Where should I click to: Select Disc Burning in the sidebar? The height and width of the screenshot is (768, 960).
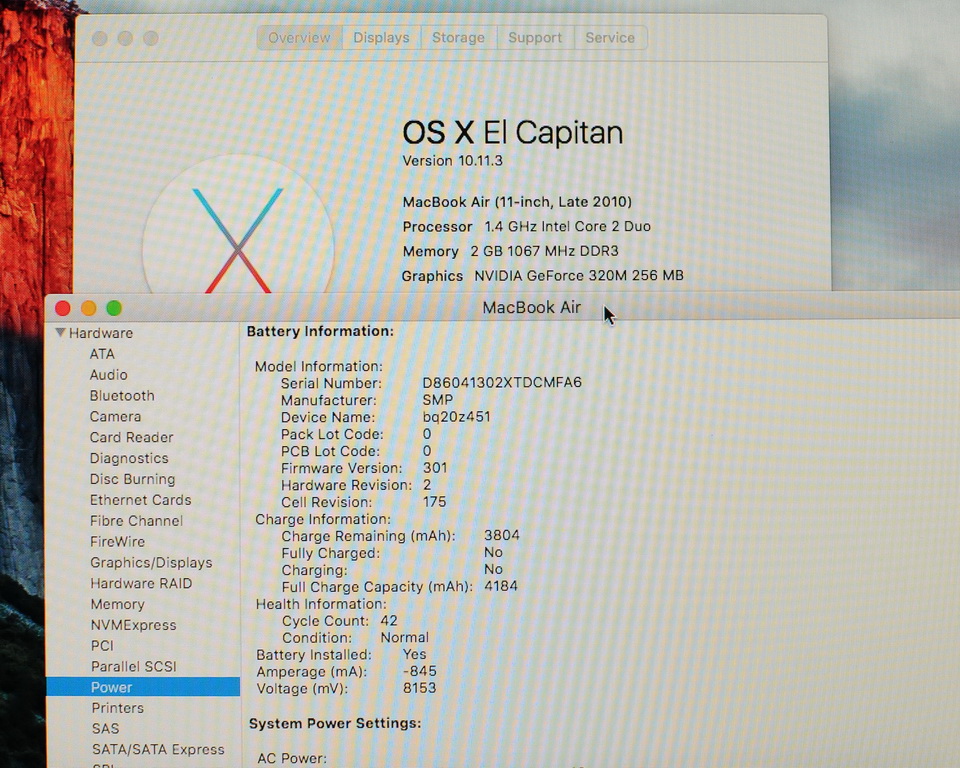click(132, 479)
